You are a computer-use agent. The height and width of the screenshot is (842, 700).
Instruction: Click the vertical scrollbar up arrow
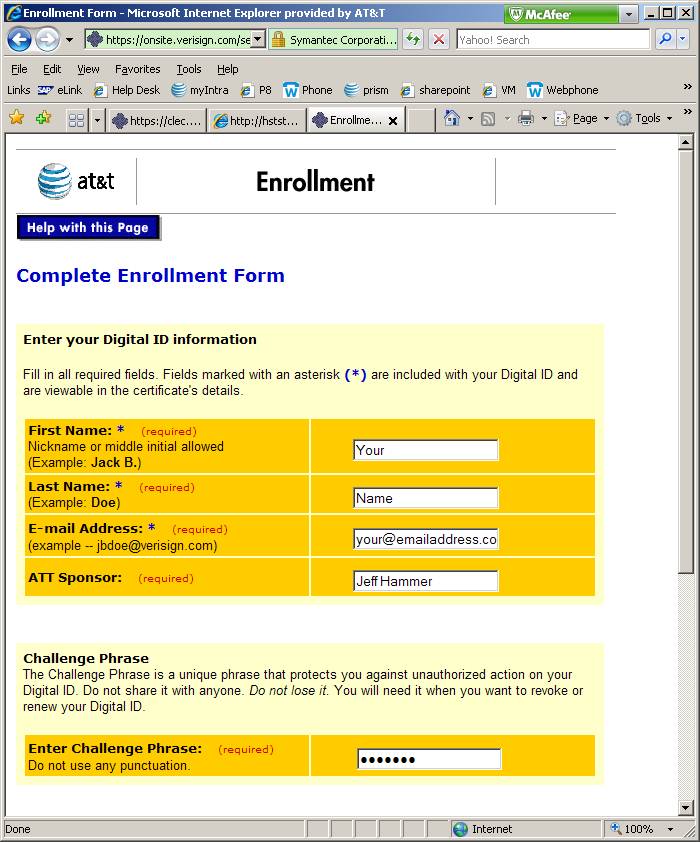click(x=686, y=142)
